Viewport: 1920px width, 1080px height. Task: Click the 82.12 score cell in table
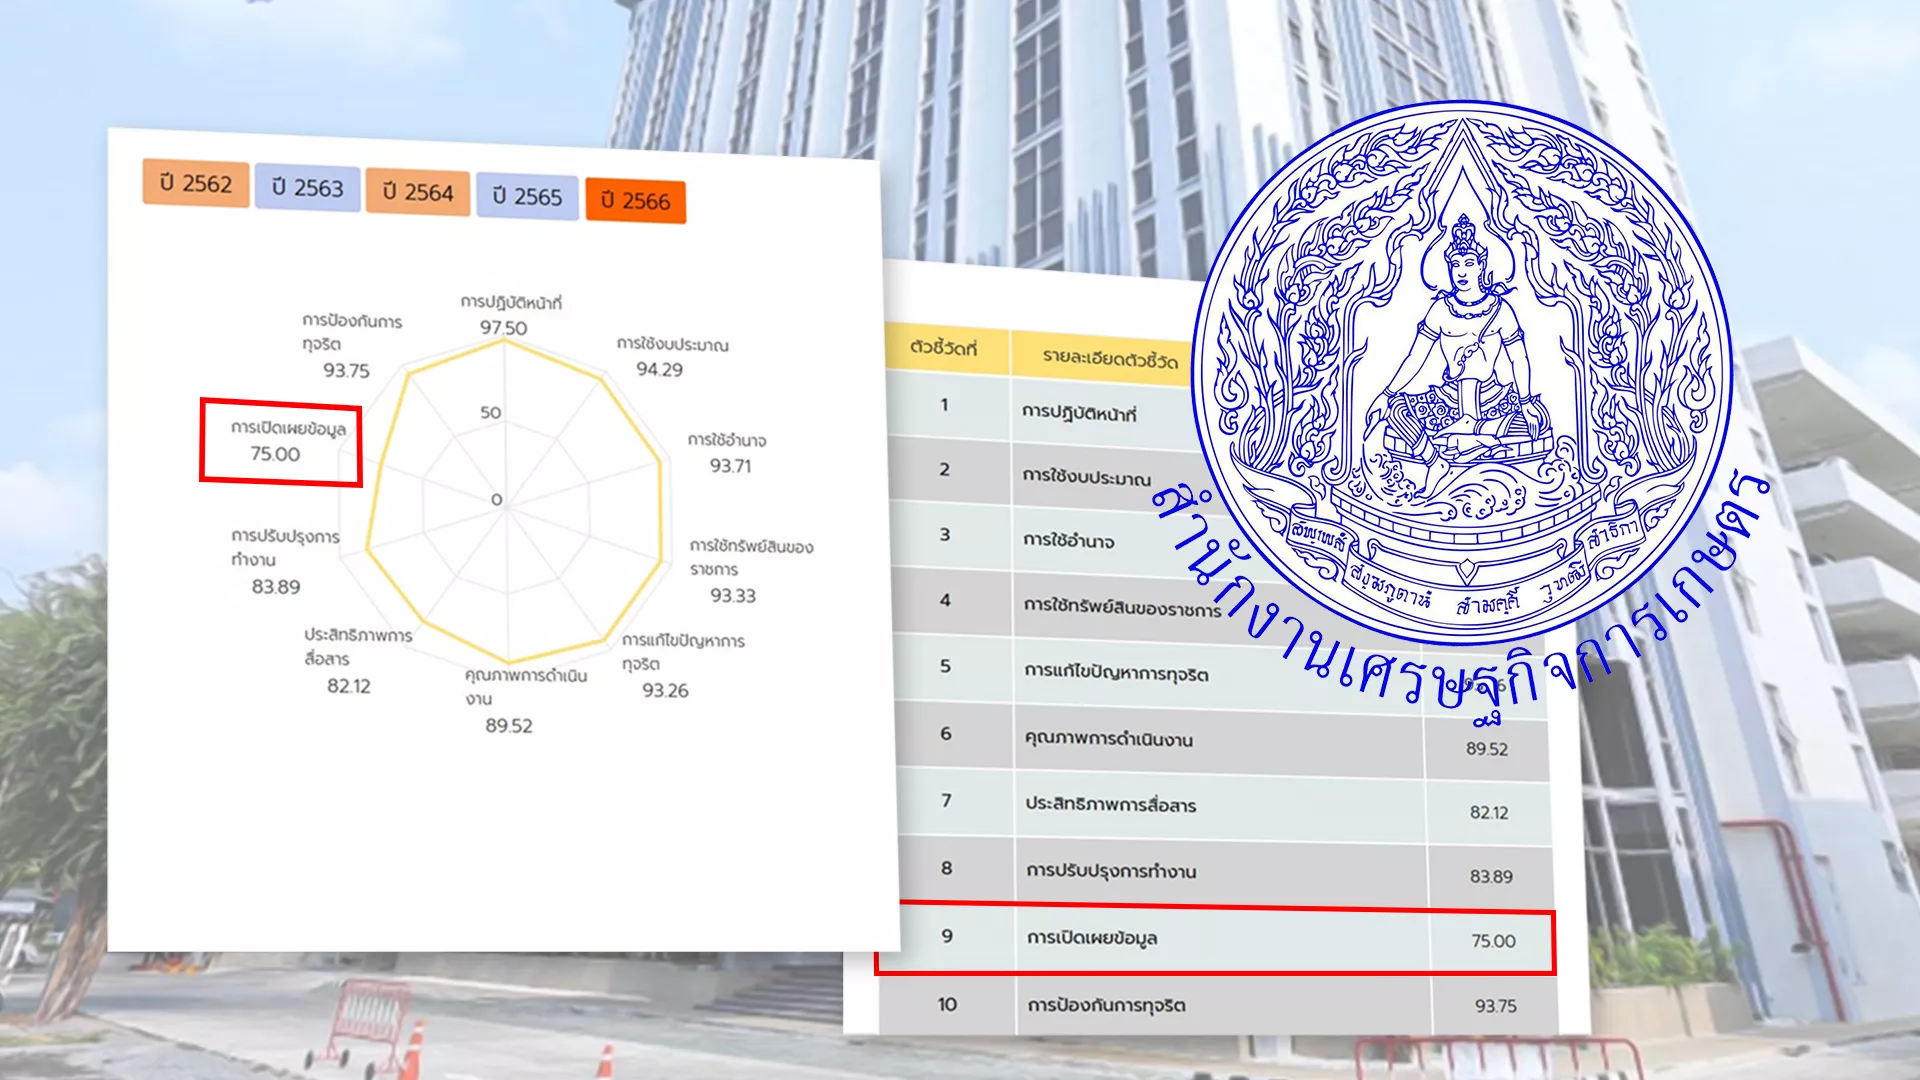tap(1489, 813)
